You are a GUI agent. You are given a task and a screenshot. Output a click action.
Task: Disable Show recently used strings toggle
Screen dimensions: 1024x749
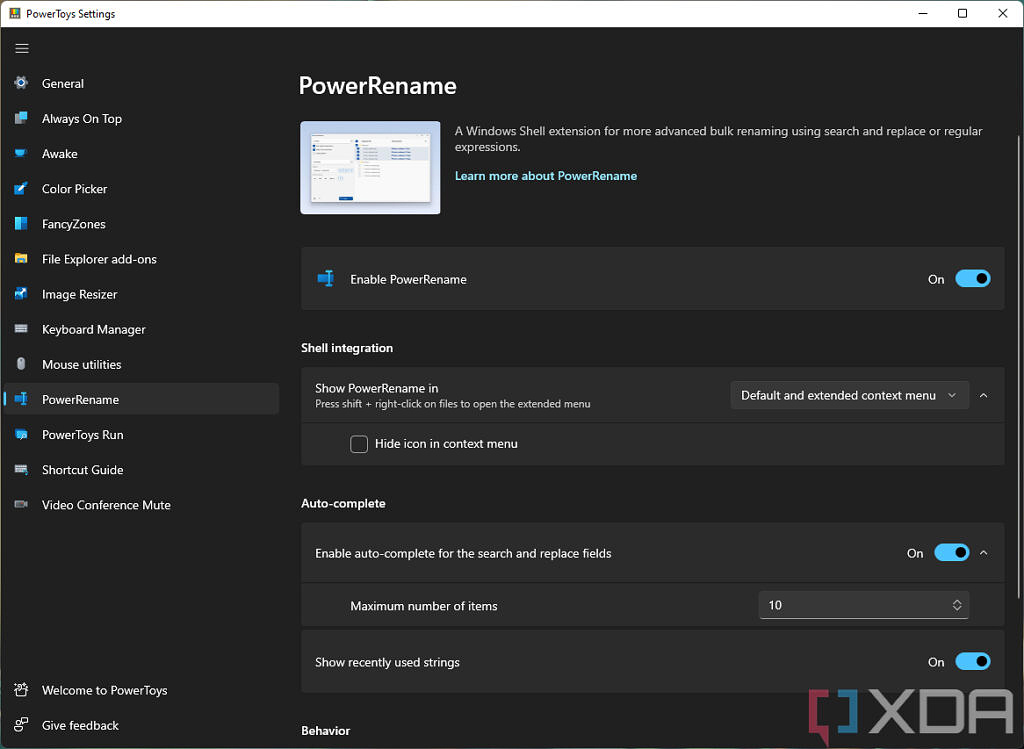click(x=972, y=662)
